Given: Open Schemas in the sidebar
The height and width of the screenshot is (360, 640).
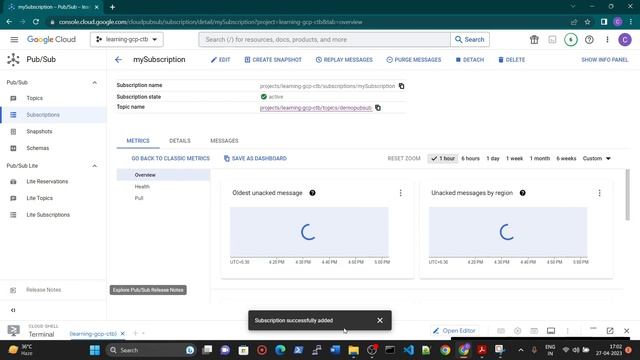Looking at the screenshot, I should pos(53,148).
